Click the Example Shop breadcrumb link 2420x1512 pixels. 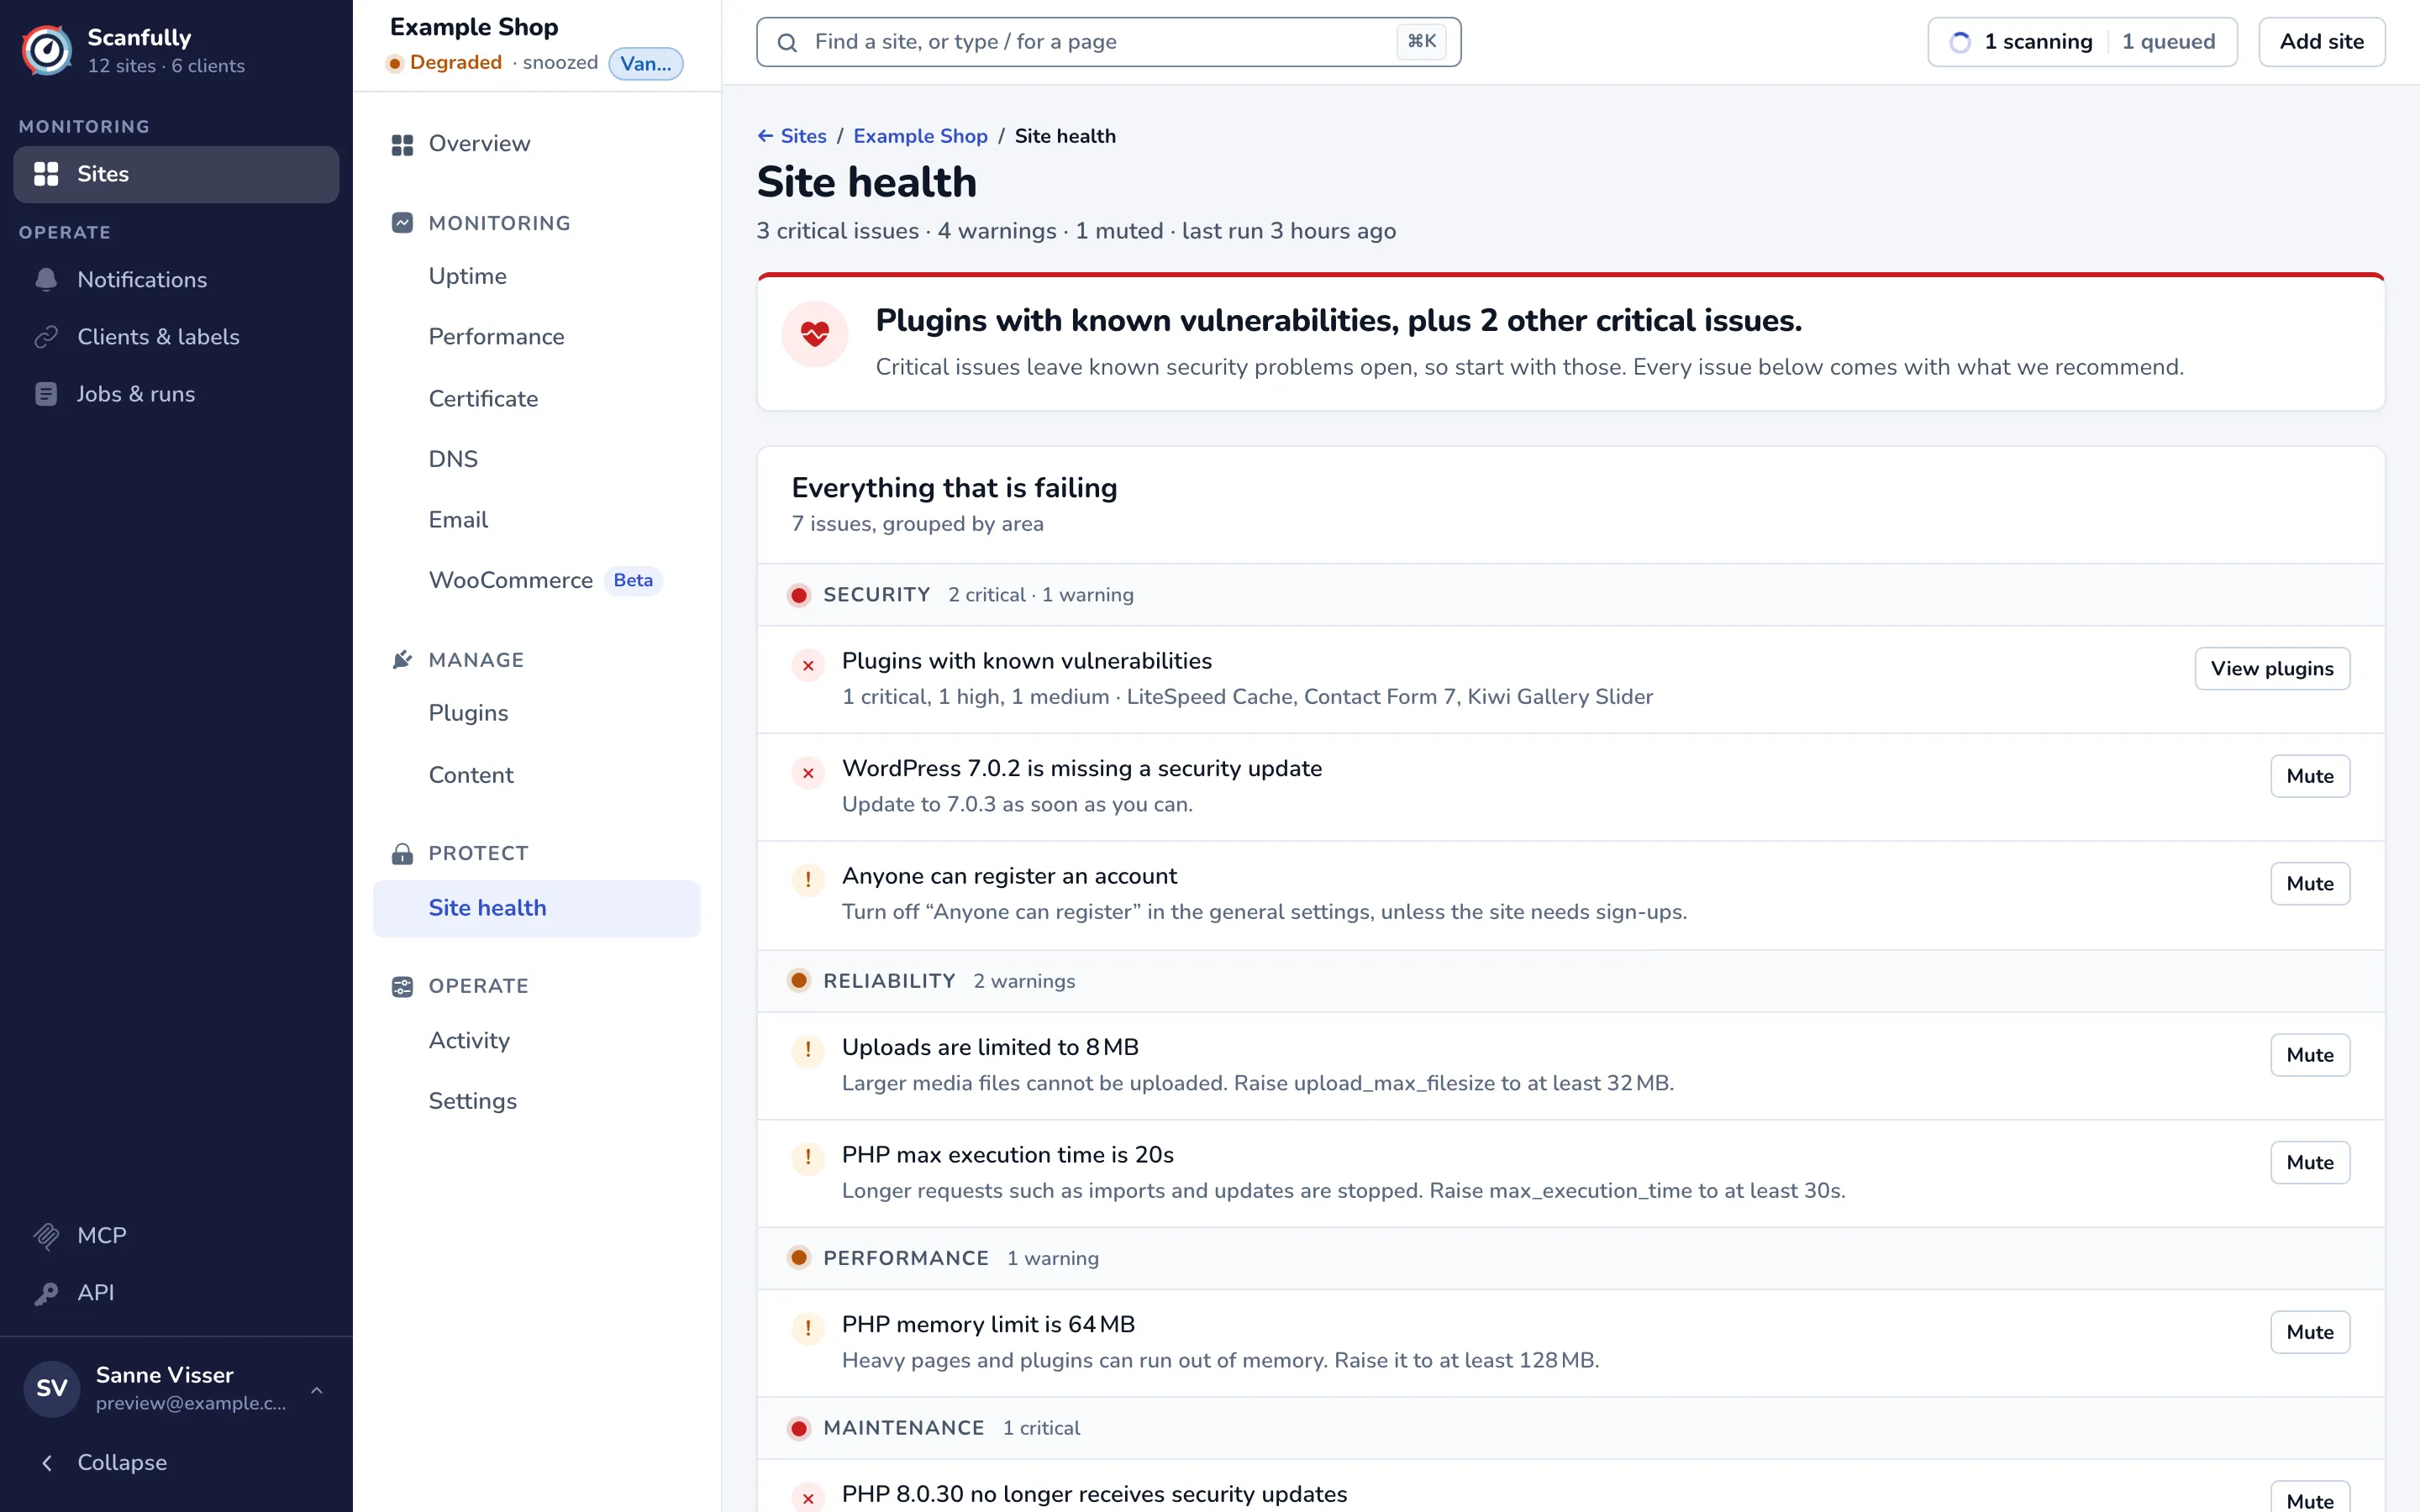tap(920, 136)
